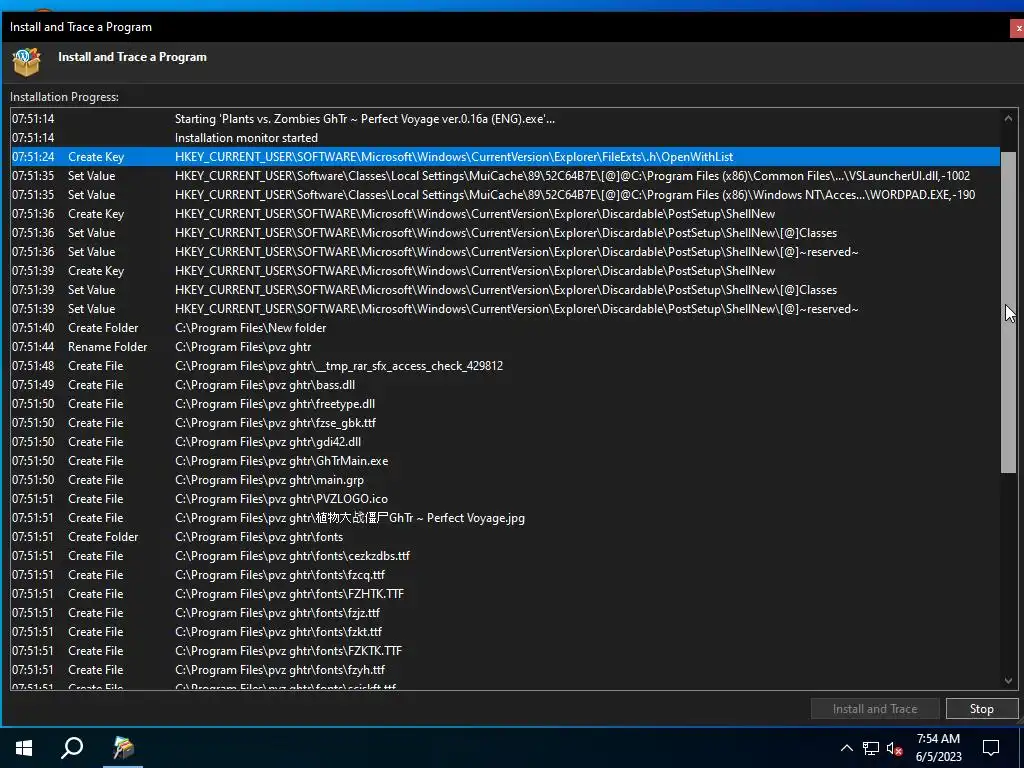The height and width of the screenshot is (768, 1024).
Task: Select the 'Perfect Voyage.jpg' Create File row
Action: [x=505, y=517]
